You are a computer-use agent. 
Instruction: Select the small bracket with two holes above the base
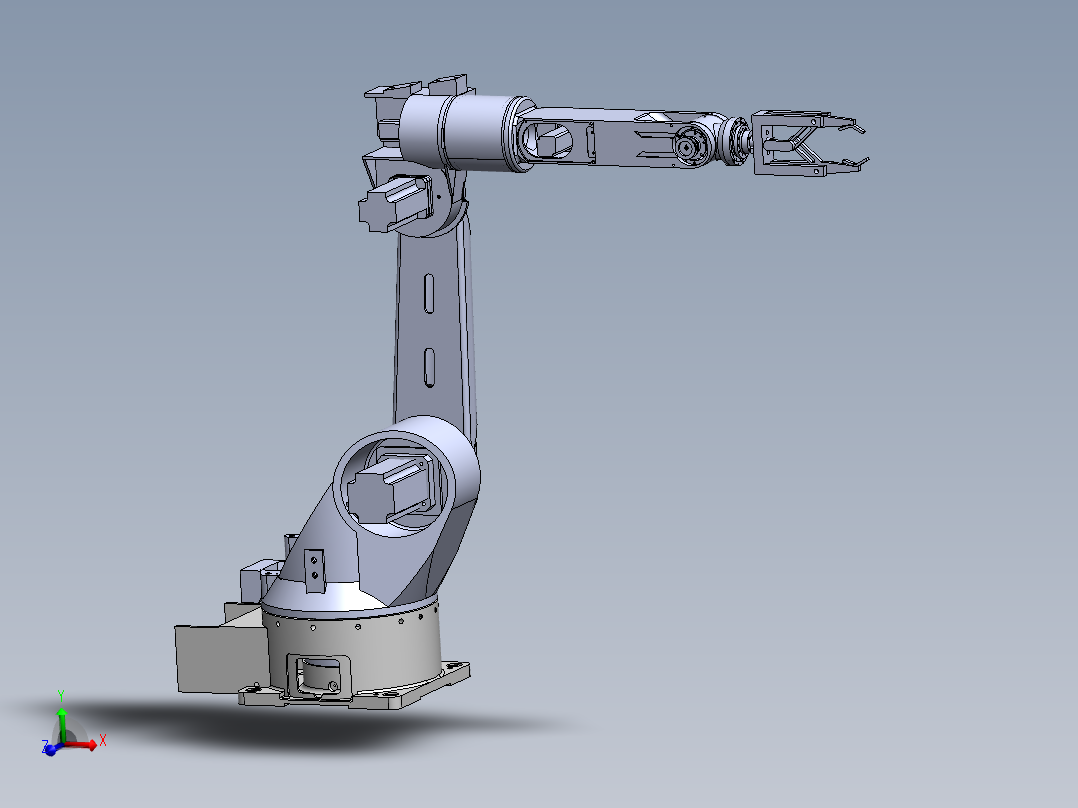click(x=314, y=570)
